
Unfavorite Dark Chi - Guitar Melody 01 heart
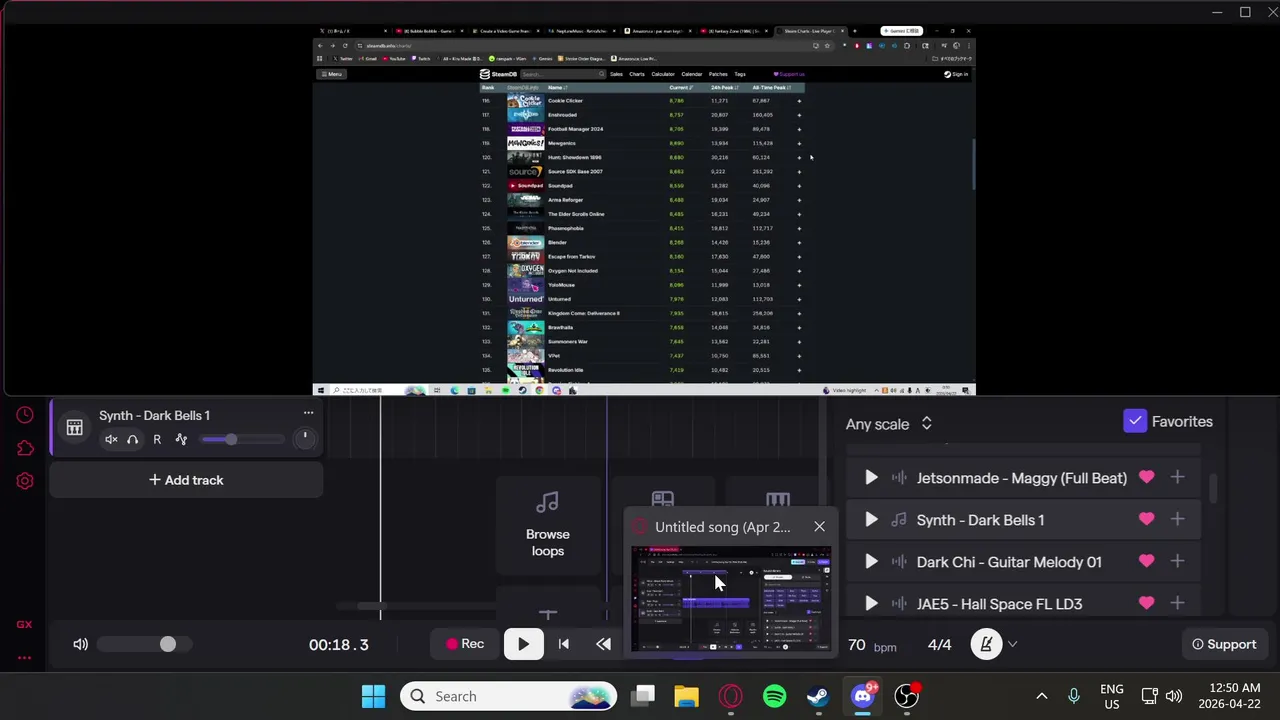(1146, 562)
